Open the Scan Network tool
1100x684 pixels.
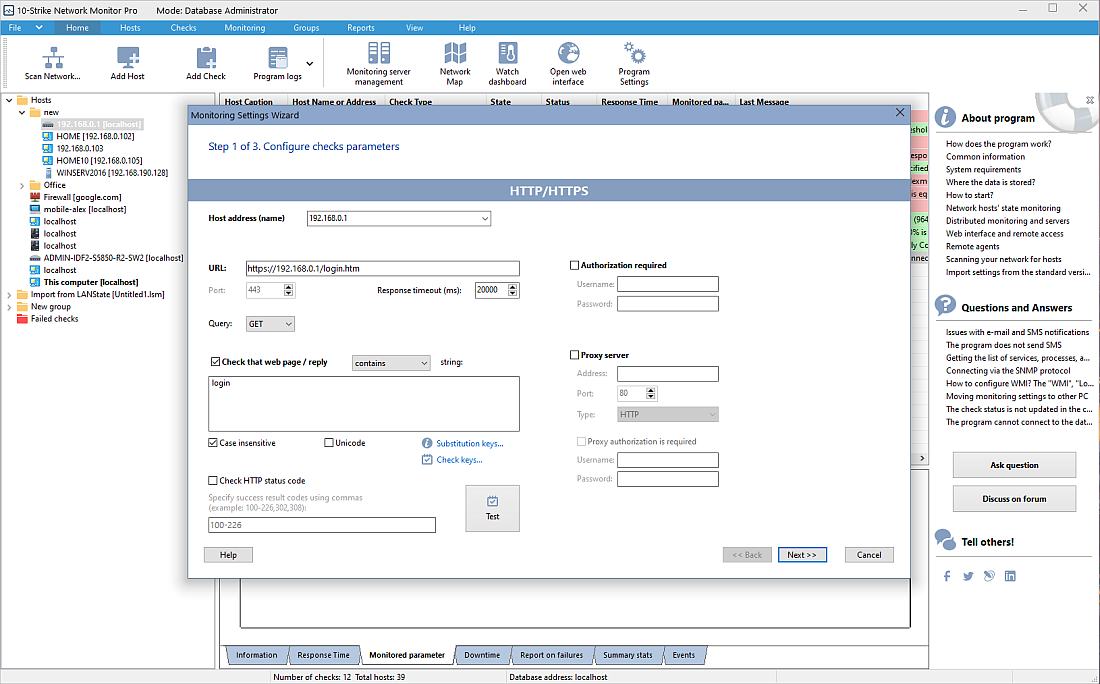click(x=53, y=63)
